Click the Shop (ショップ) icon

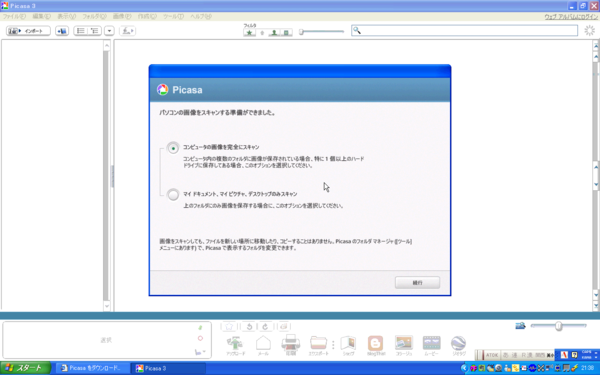tap(348, 345)
